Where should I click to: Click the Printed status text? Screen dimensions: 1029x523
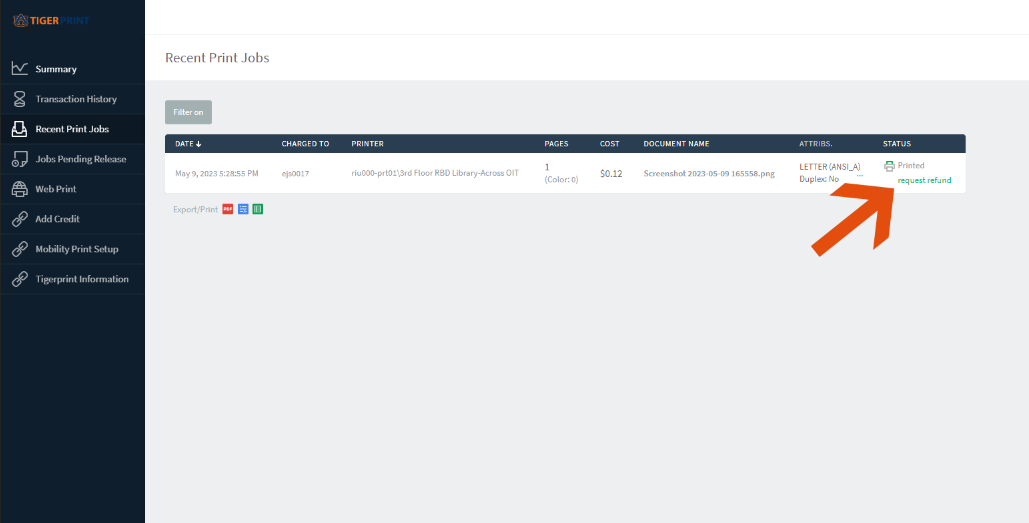pos(911,166)
